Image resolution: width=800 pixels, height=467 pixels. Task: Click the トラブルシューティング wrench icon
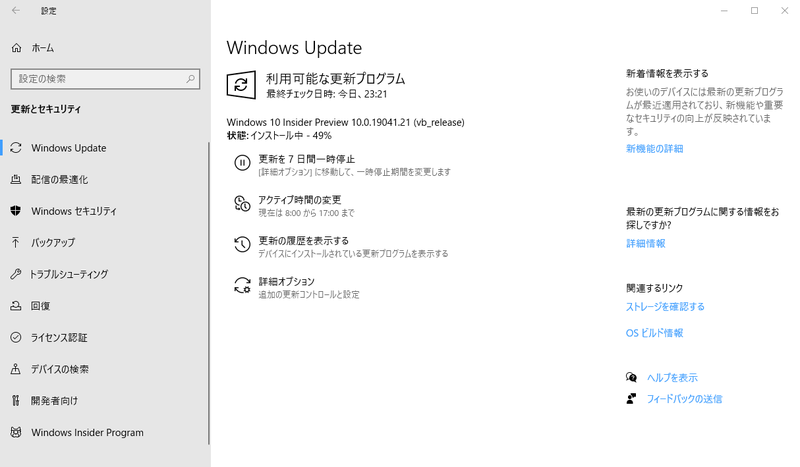click(16, 274)
